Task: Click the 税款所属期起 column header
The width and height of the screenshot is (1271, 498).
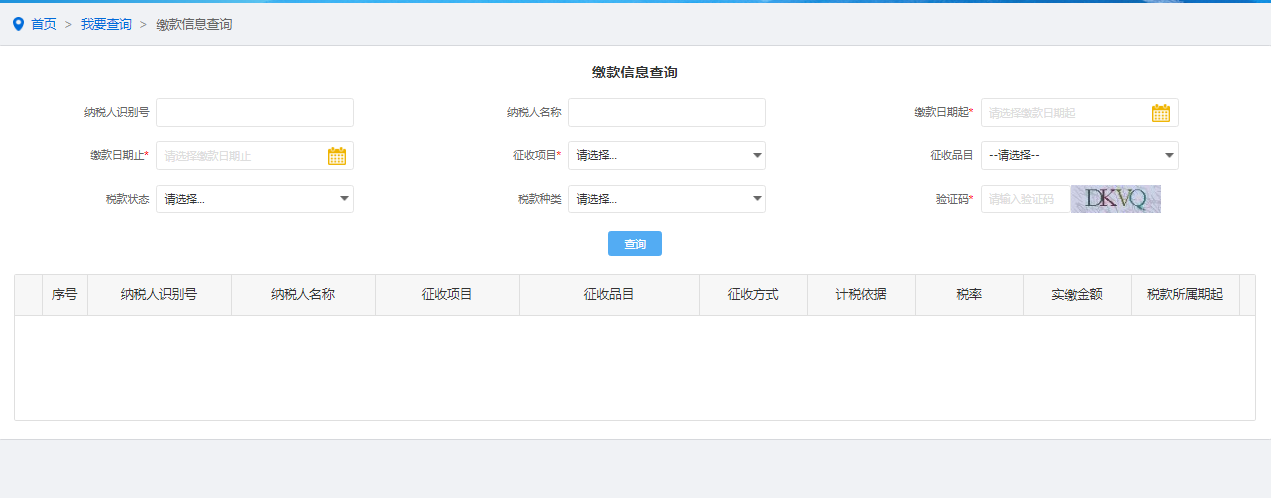Action: [1186, 295]
